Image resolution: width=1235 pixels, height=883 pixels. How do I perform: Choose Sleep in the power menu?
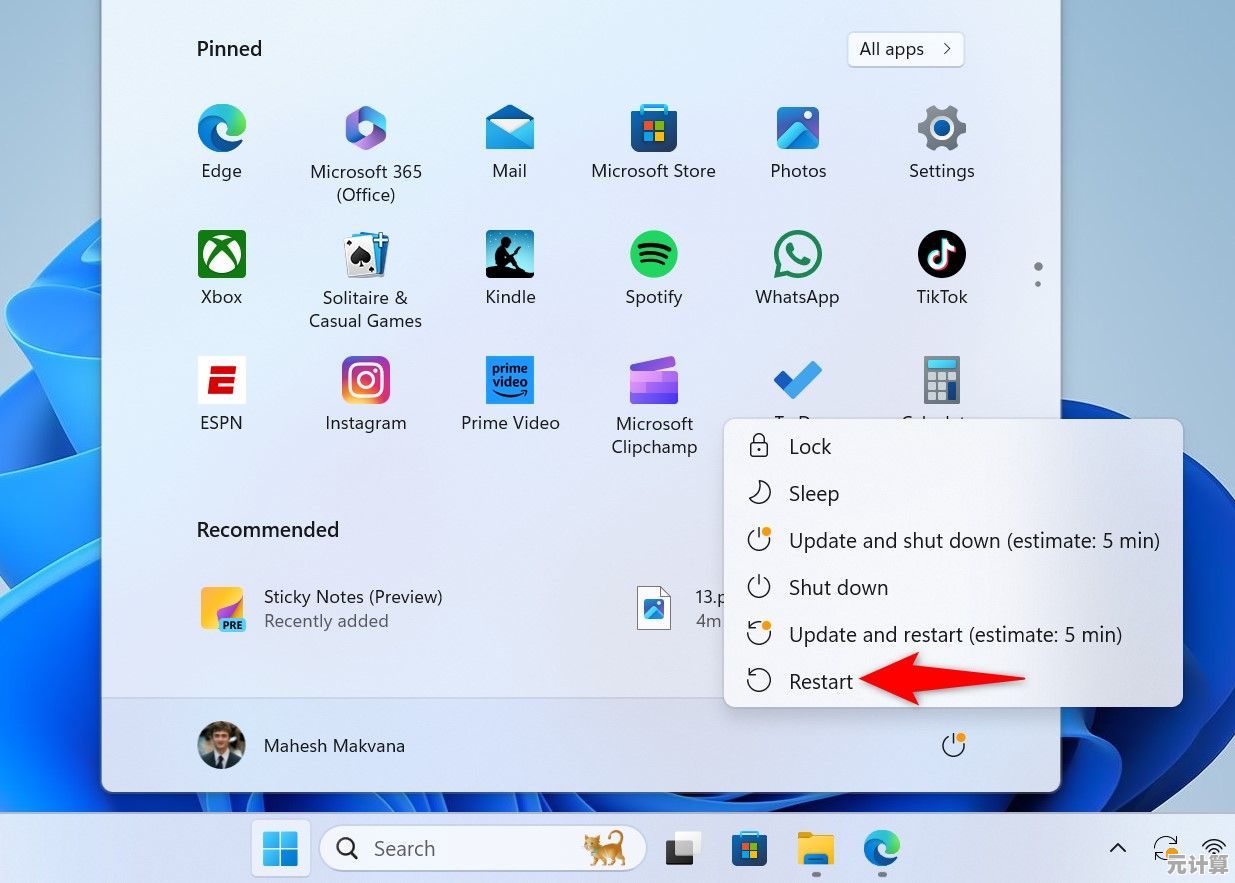tap(813, 493)
